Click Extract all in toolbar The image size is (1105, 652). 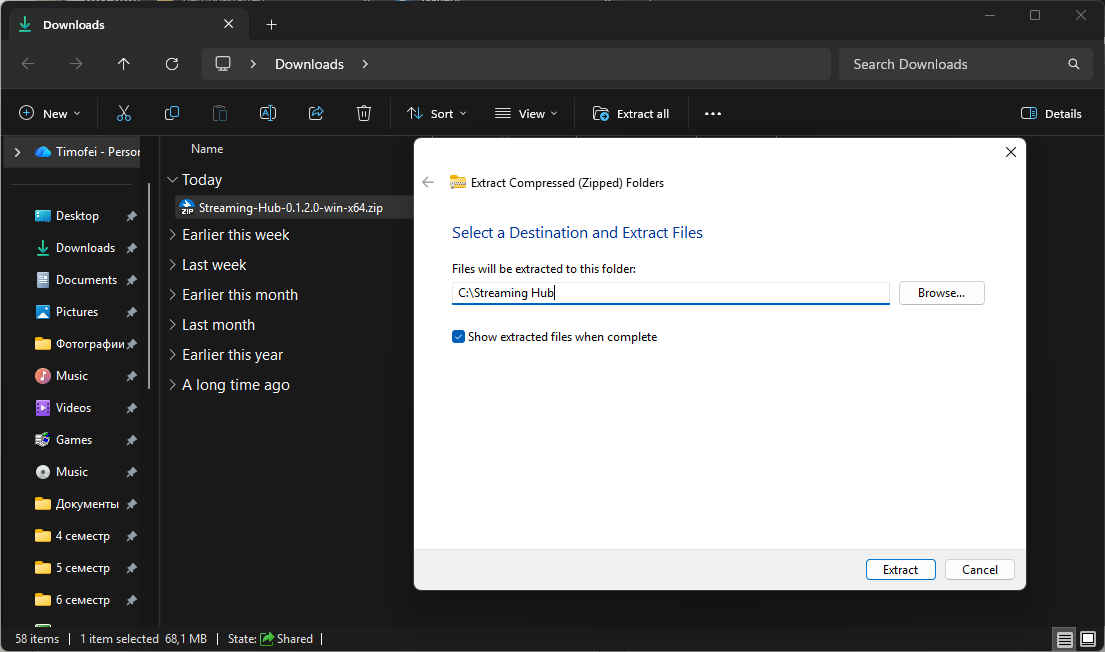tap(631, 113)
